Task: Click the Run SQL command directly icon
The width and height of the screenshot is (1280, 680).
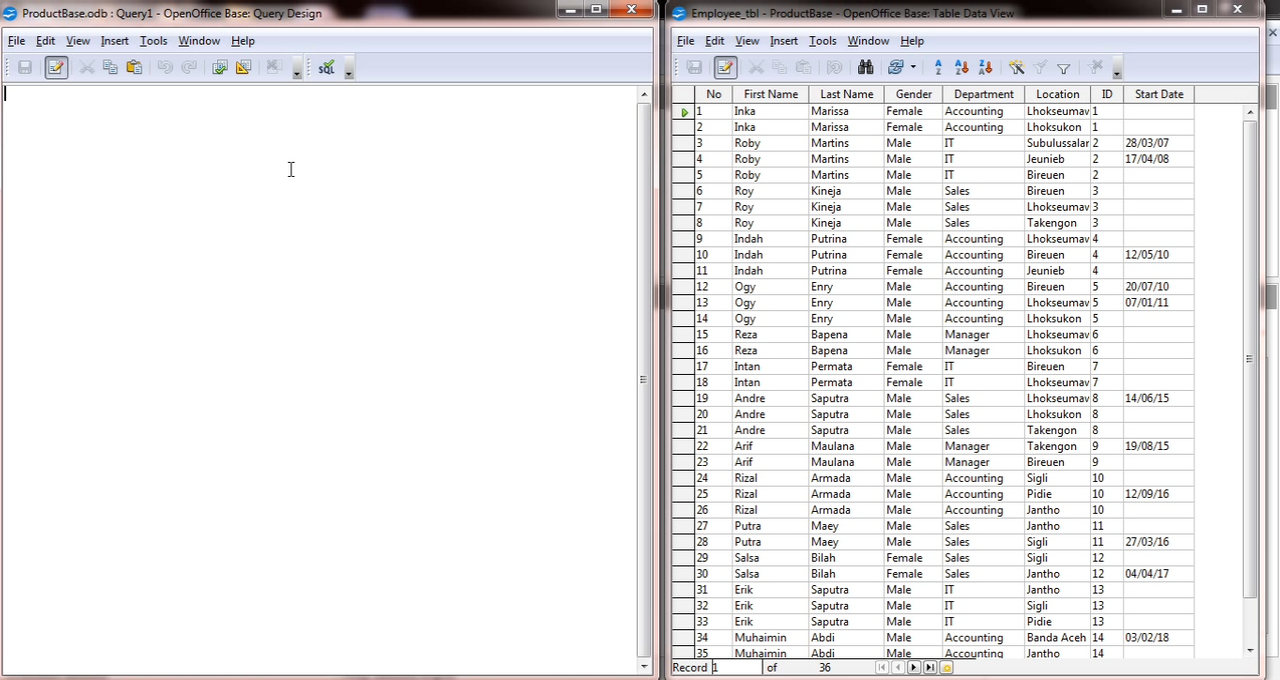Action: [x=326, y=67]
